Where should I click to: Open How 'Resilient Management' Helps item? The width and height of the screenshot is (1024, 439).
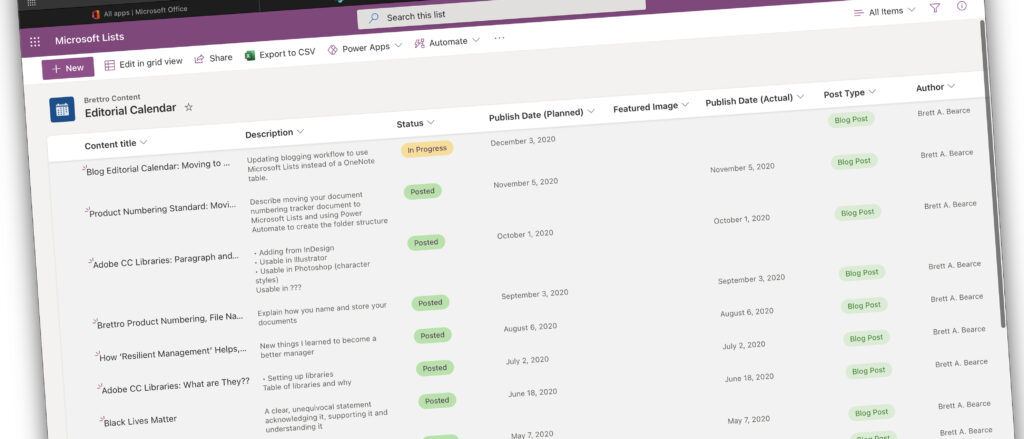click(172, 353)
